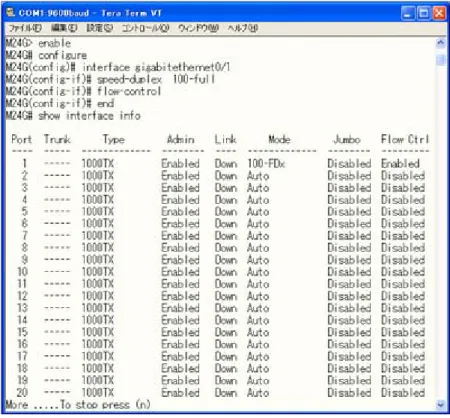450x418 pixels.
Task: Click the Tera Term title bar icon
Action: click(11, 13)
